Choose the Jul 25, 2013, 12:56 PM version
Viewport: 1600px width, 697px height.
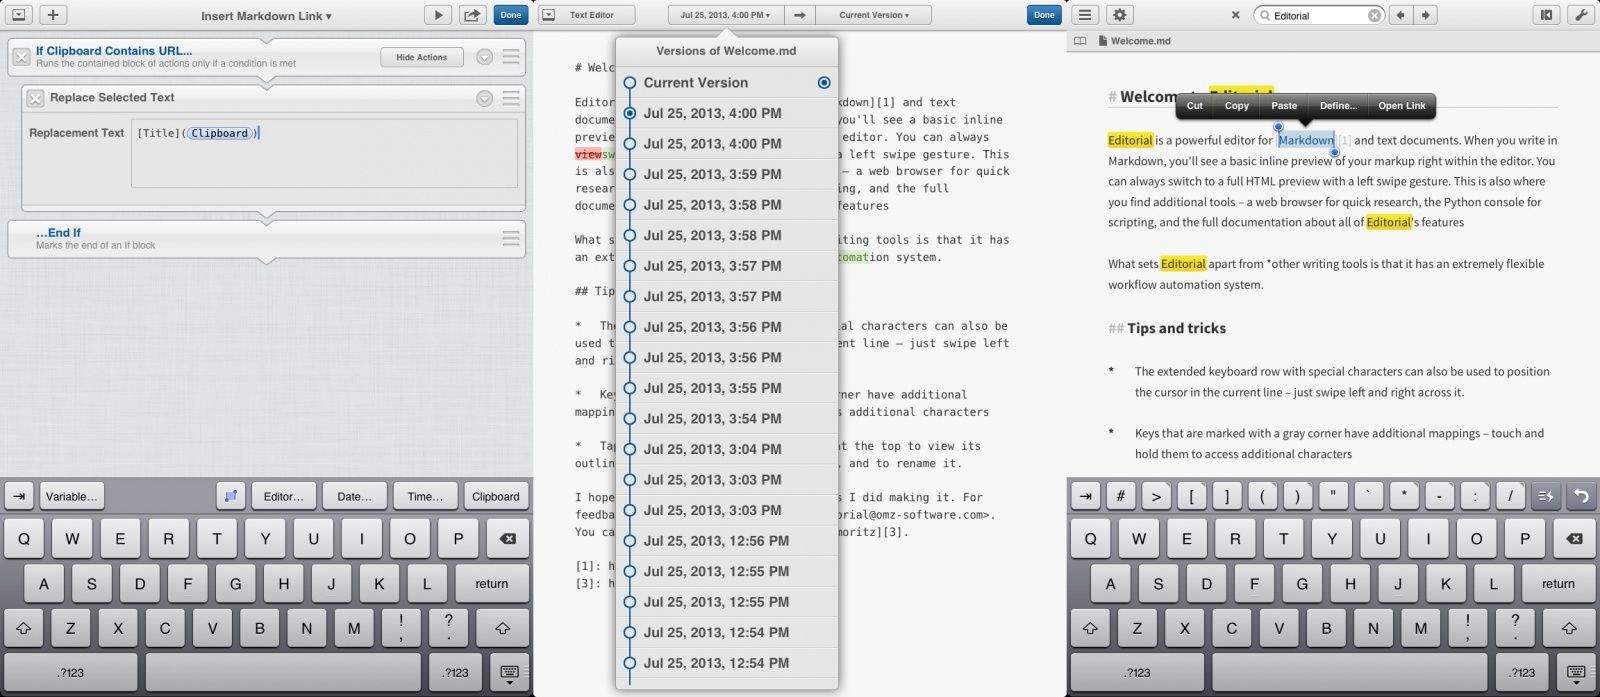(716, 541)
